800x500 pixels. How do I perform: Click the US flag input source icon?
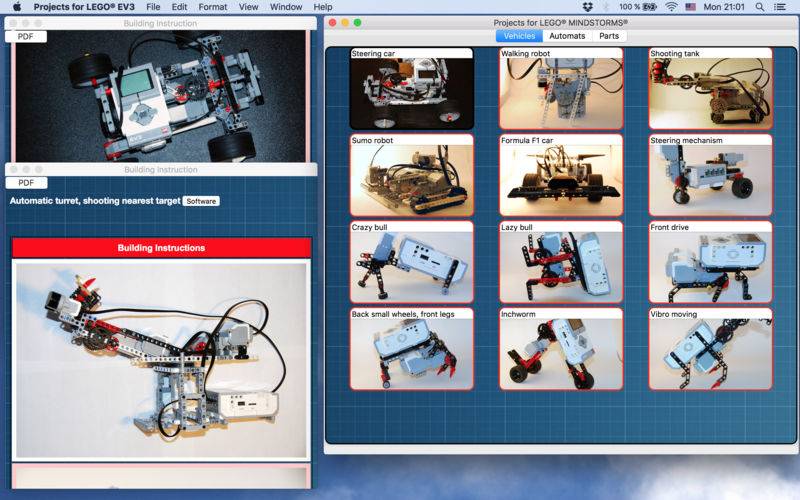[x=690, y=7]
